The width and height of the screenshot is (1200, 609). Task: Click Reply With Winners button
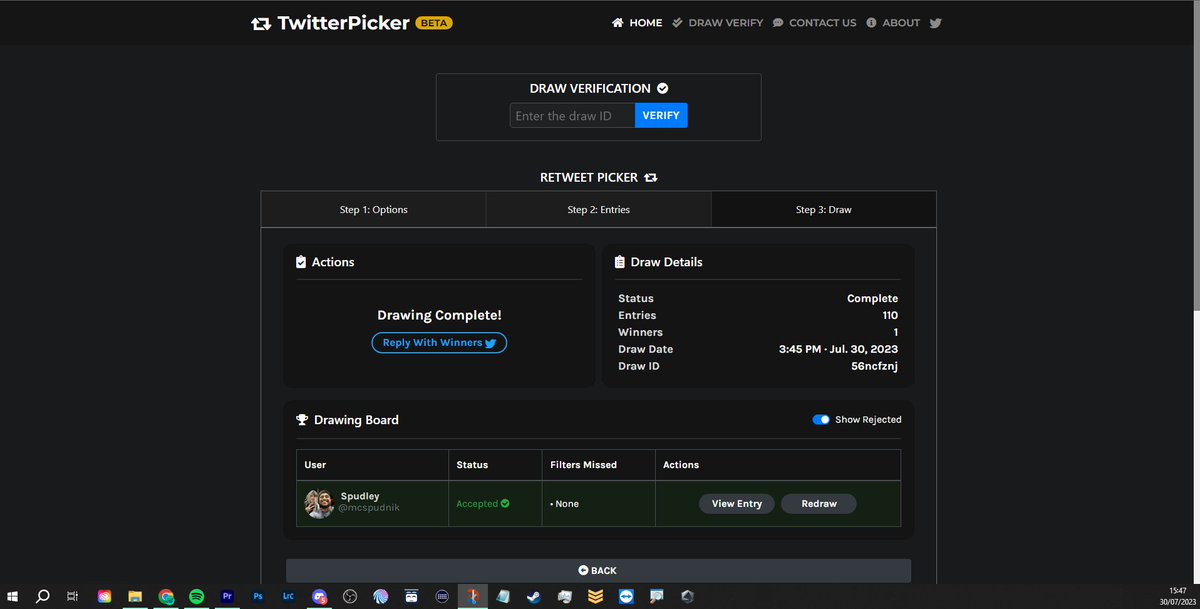tap(439, 343)
